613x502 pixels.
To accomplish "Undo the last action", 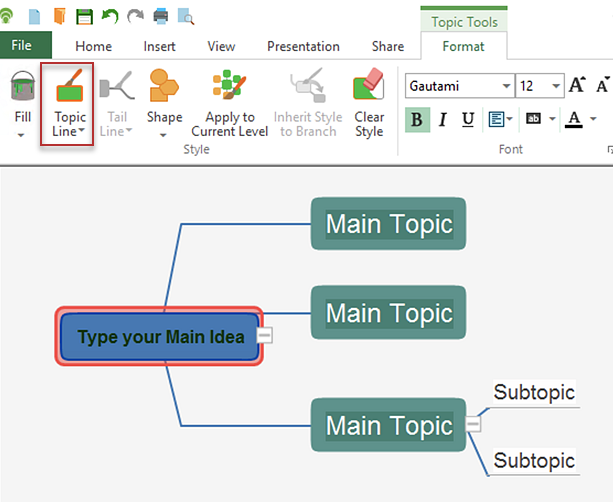I will click(110, 16).
